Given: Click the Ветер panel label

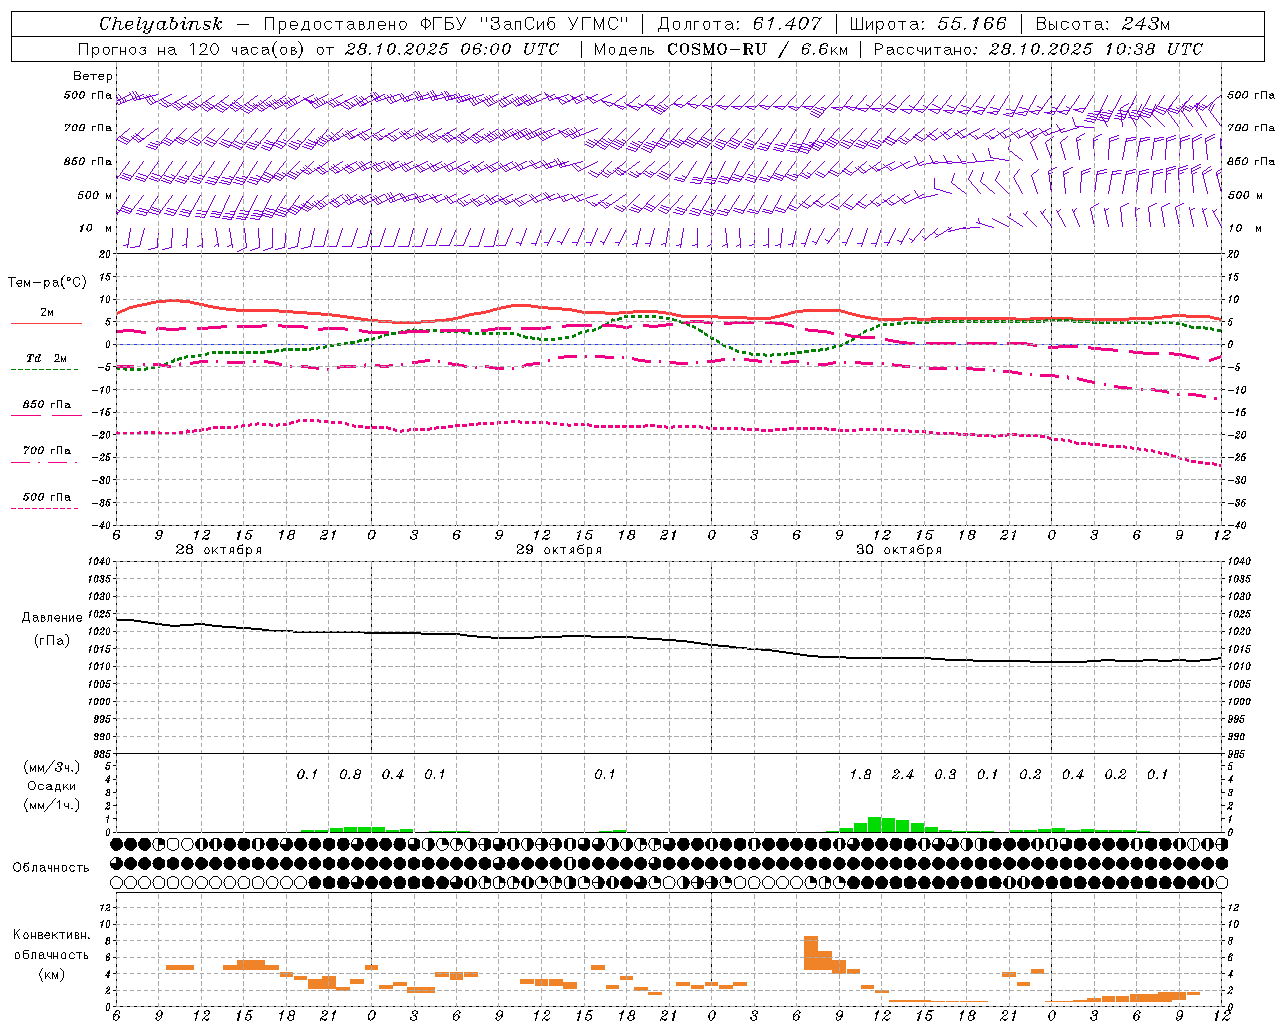Looking at the screenshot, I should [93, 76].
